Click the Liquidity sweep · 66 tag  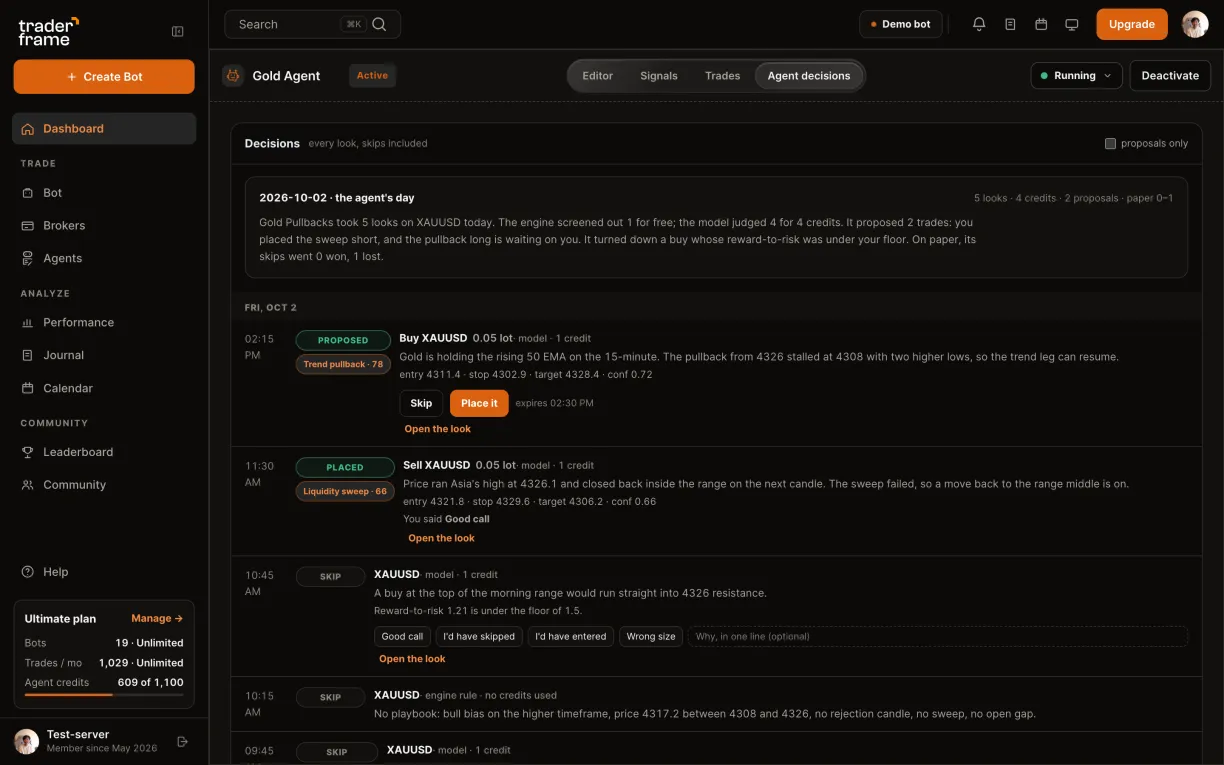click(x=345, y=491)
